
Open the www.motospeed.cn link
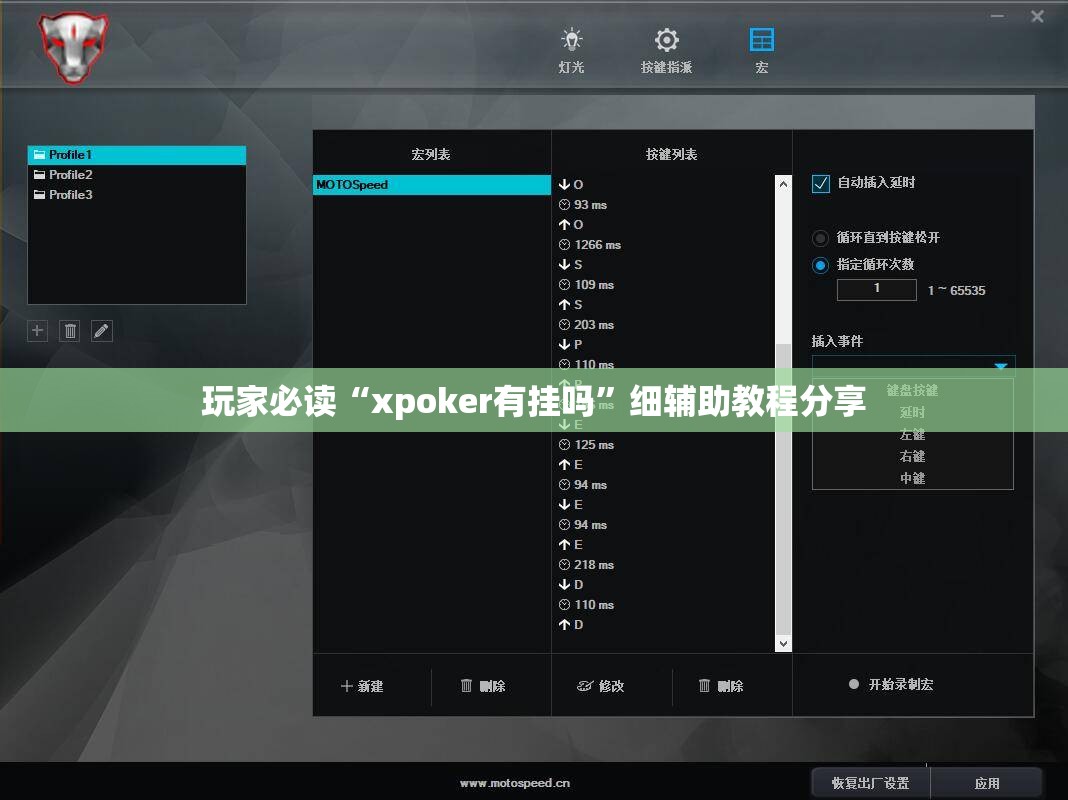click(515, 783)
